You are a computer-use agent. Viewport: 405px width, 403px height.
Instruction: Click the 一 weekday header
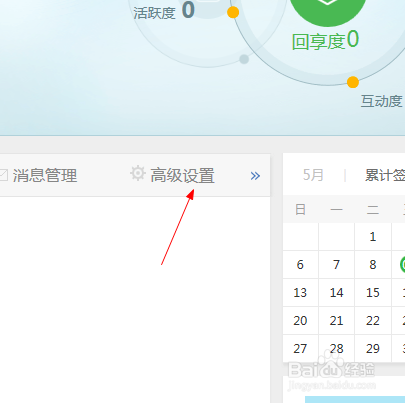coord(336,210)
